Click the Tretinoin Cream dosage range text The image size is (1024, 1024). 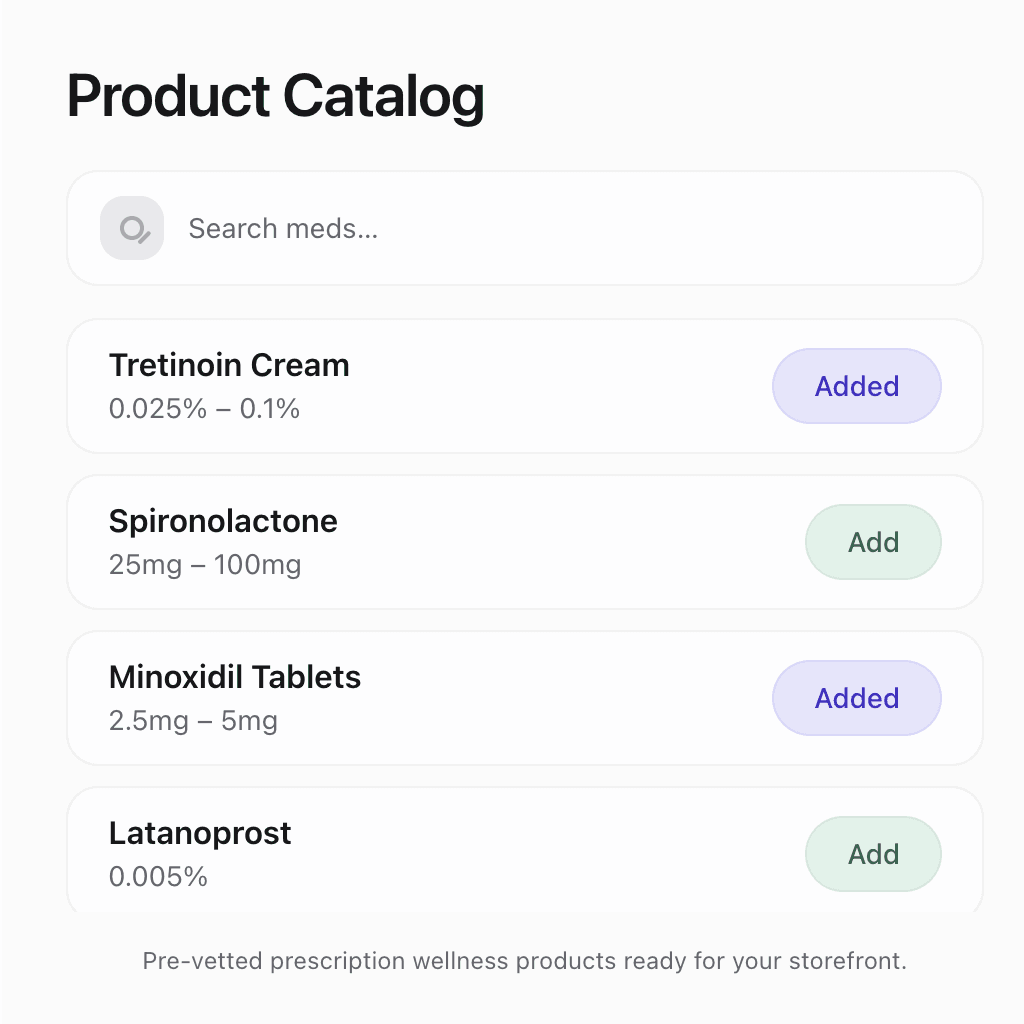click(x=204, y=409)
